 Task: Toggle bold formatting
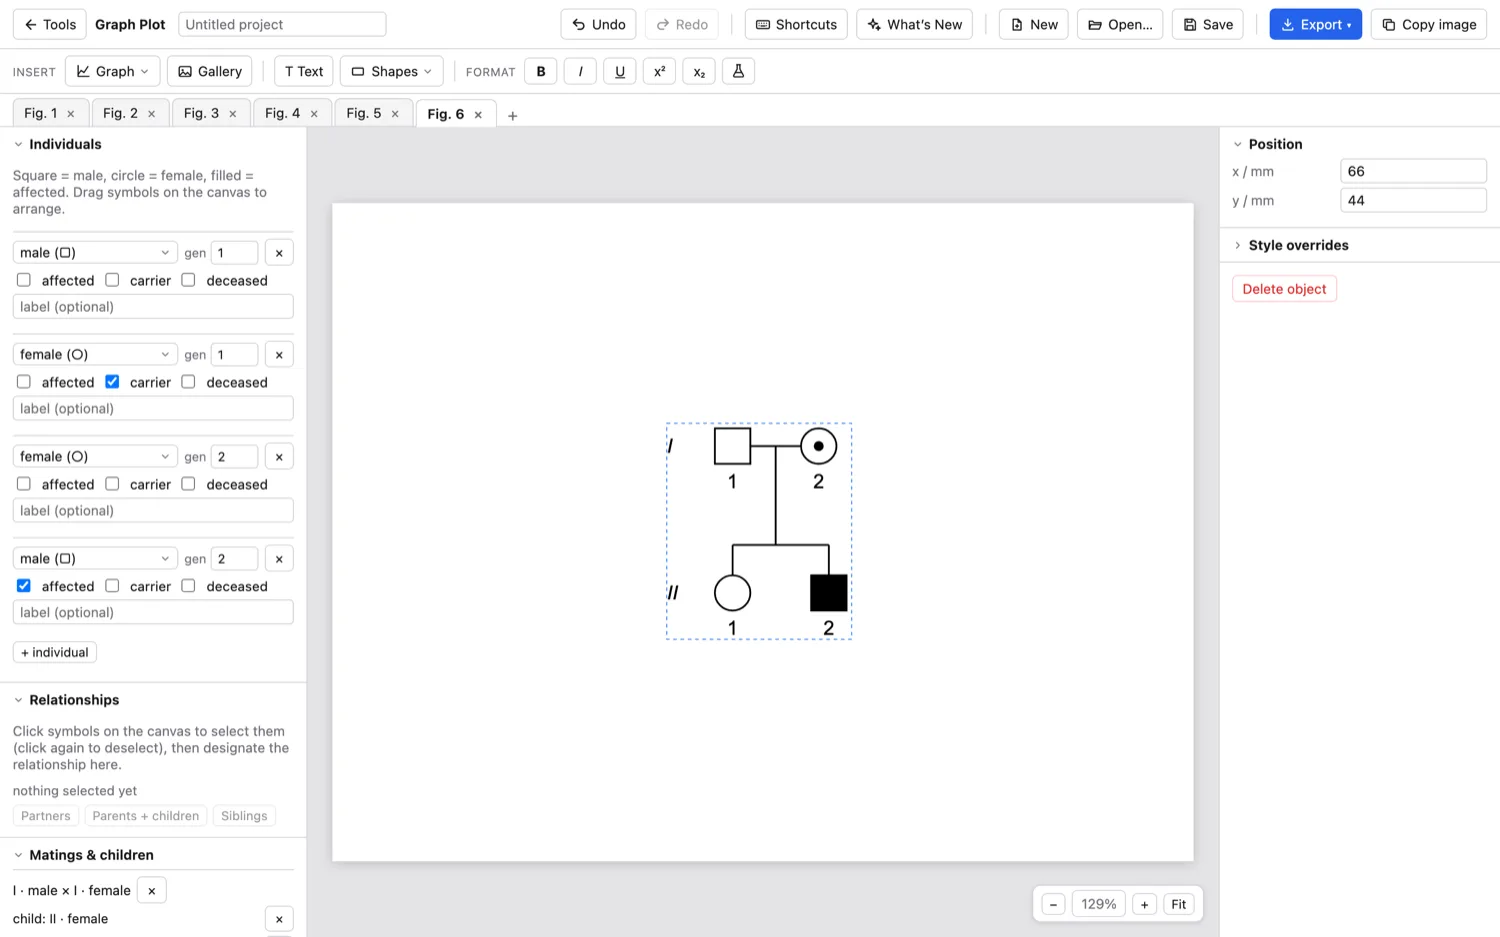(541, 71)
